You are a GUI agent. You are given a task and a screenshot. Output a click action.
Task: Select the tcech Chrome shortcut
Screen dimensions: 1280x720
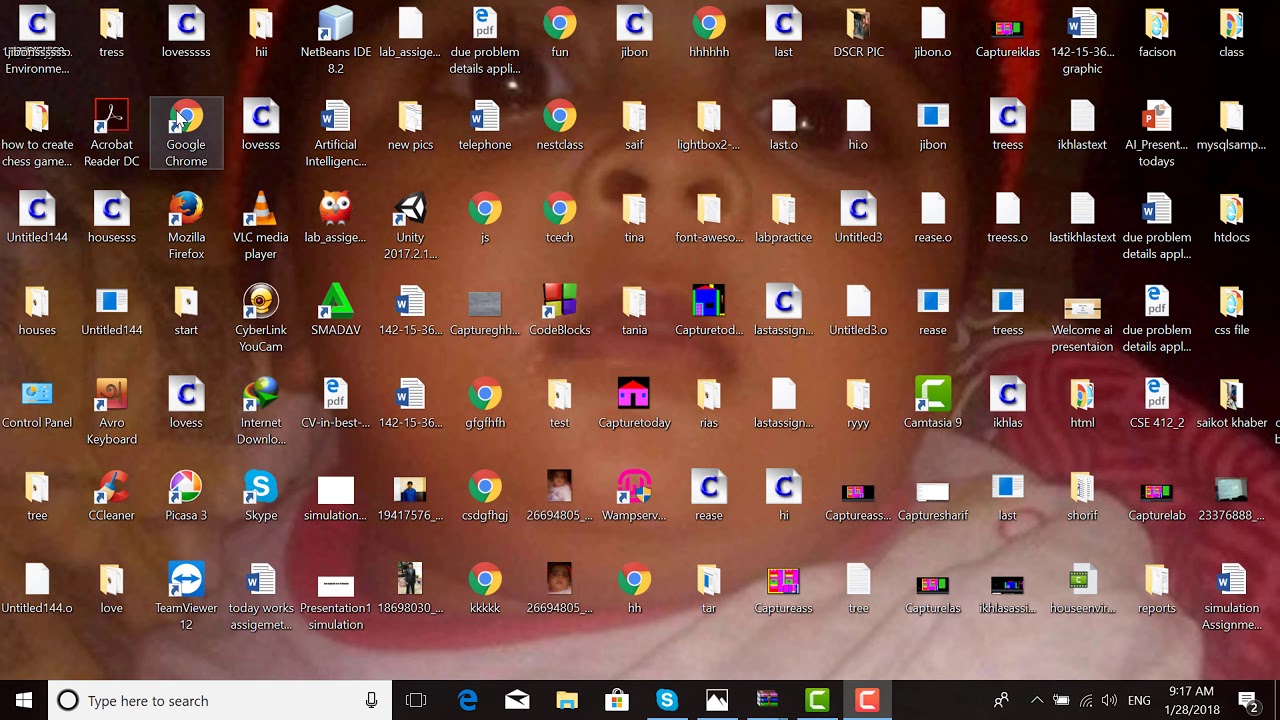[560, 218]
